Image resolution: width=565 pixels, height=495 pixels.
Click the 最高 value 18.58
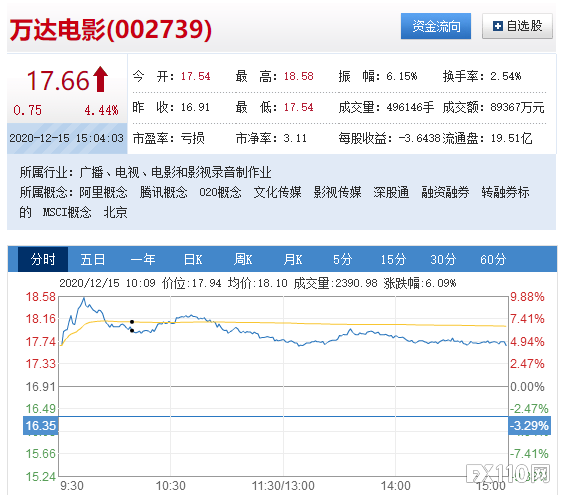pyautogui.click(x=298, y=76)
